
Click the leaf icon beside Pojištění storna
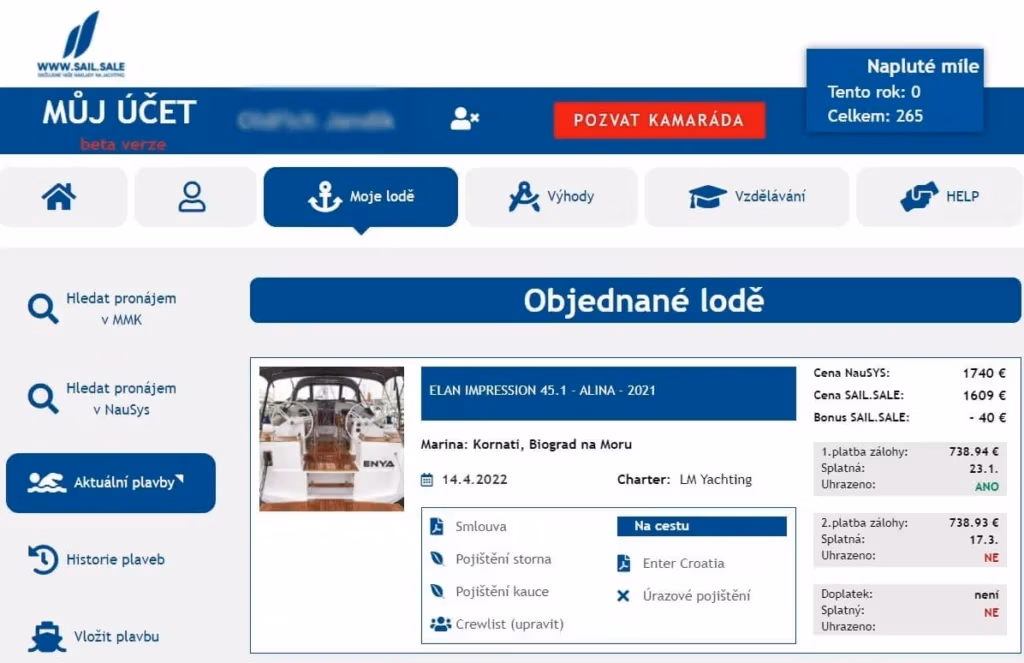point(437,558)
